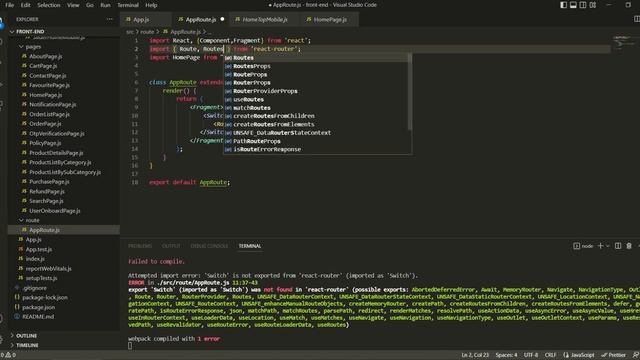Image resolution: width=640 pixels, height=360 pixels.
Task: Open package.json in the explorer
Action: pyautogui.click(x=38, y=307)
